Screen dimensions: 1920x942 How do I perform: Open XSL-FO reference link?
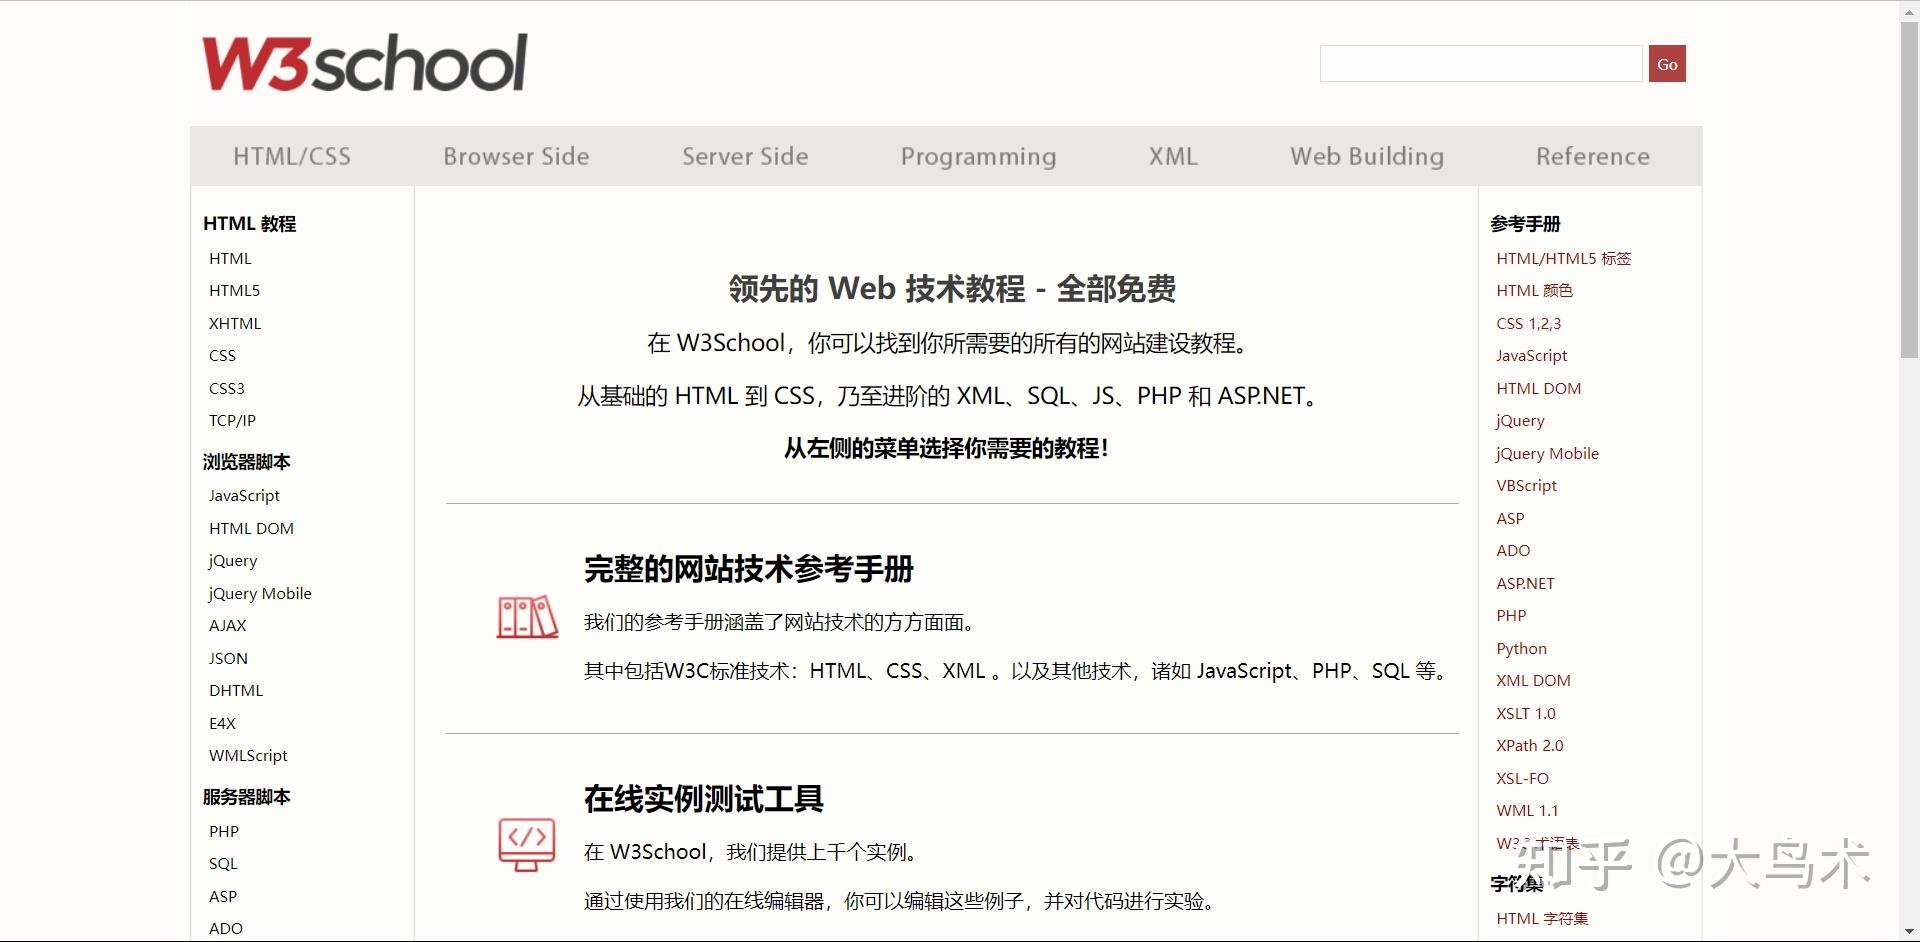(1522, 778)
